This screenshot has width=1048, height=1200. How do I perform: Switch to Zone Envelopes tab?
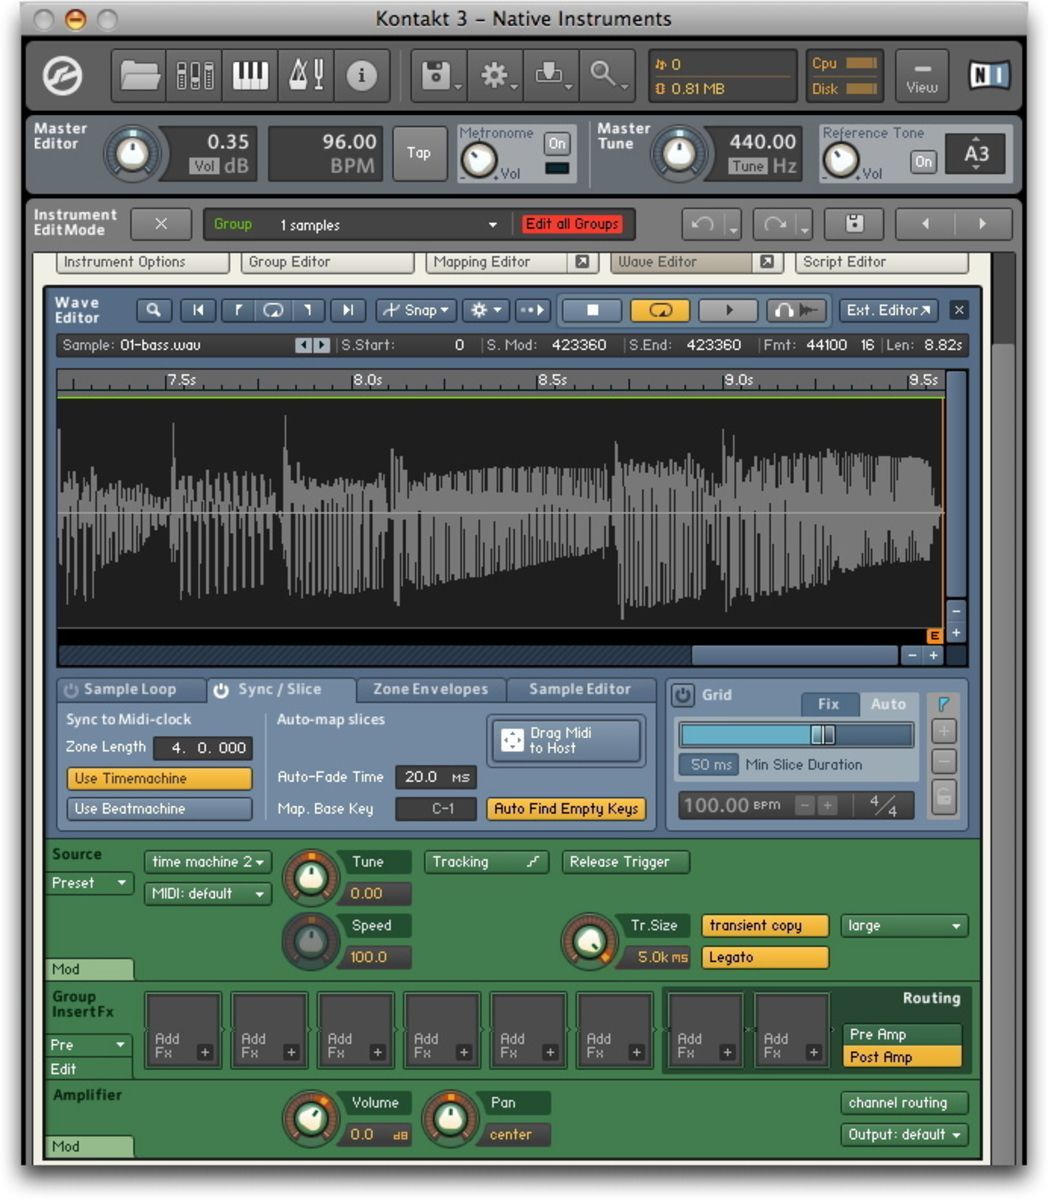[x=431, y=689]
